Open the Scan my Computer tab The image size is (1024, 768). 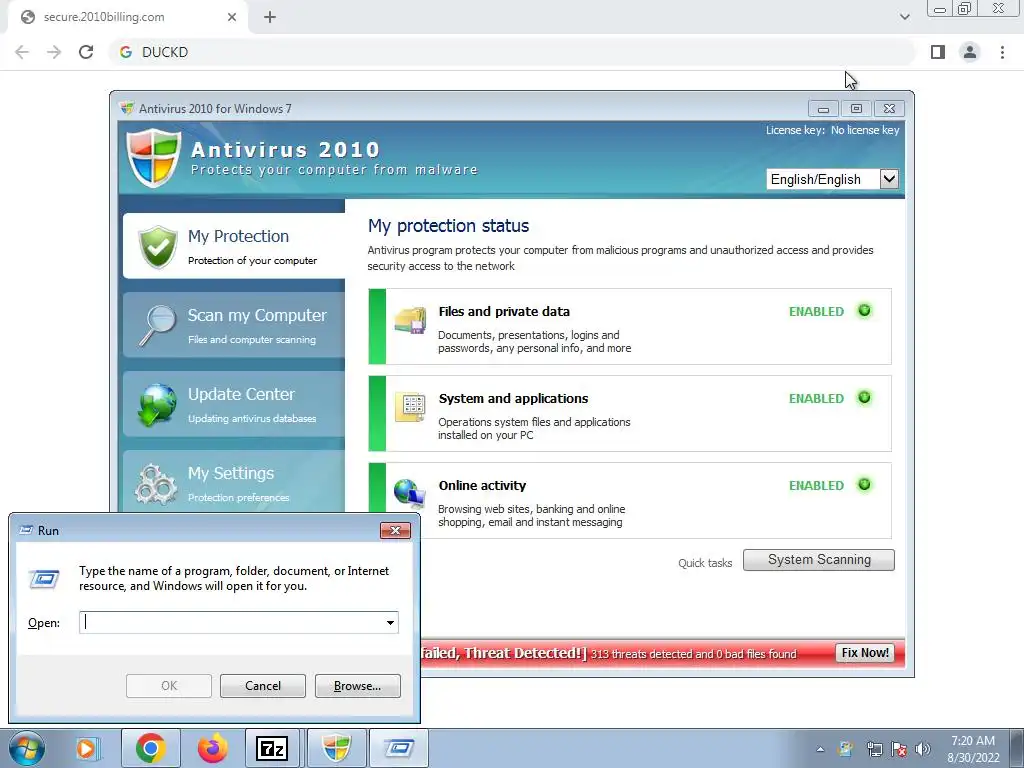(234, 325)
